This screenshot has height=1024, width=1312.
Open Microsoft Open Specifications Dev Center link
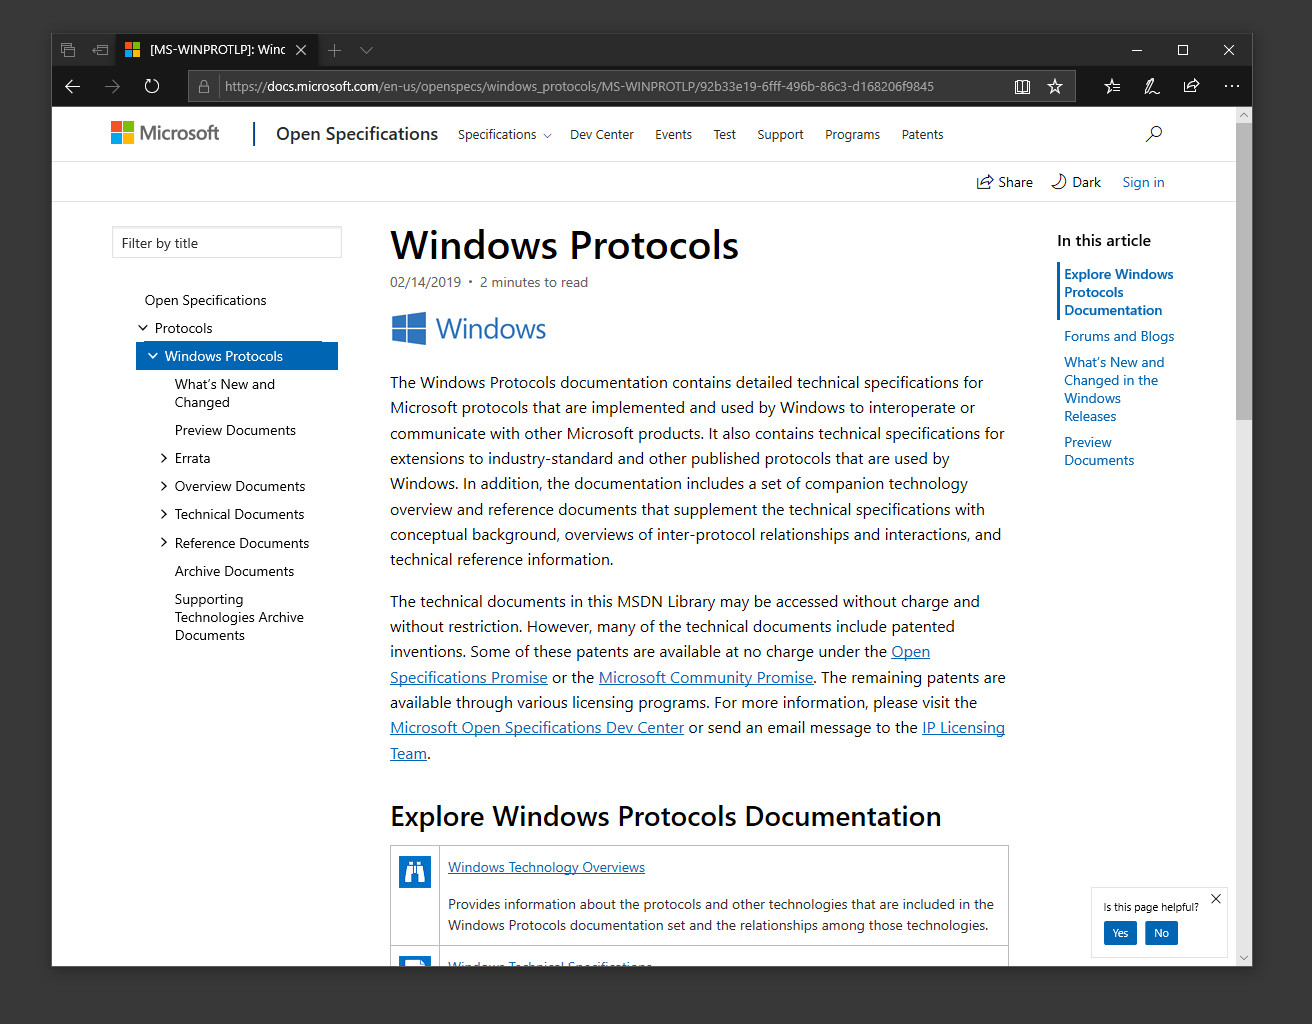pos(537,728)
